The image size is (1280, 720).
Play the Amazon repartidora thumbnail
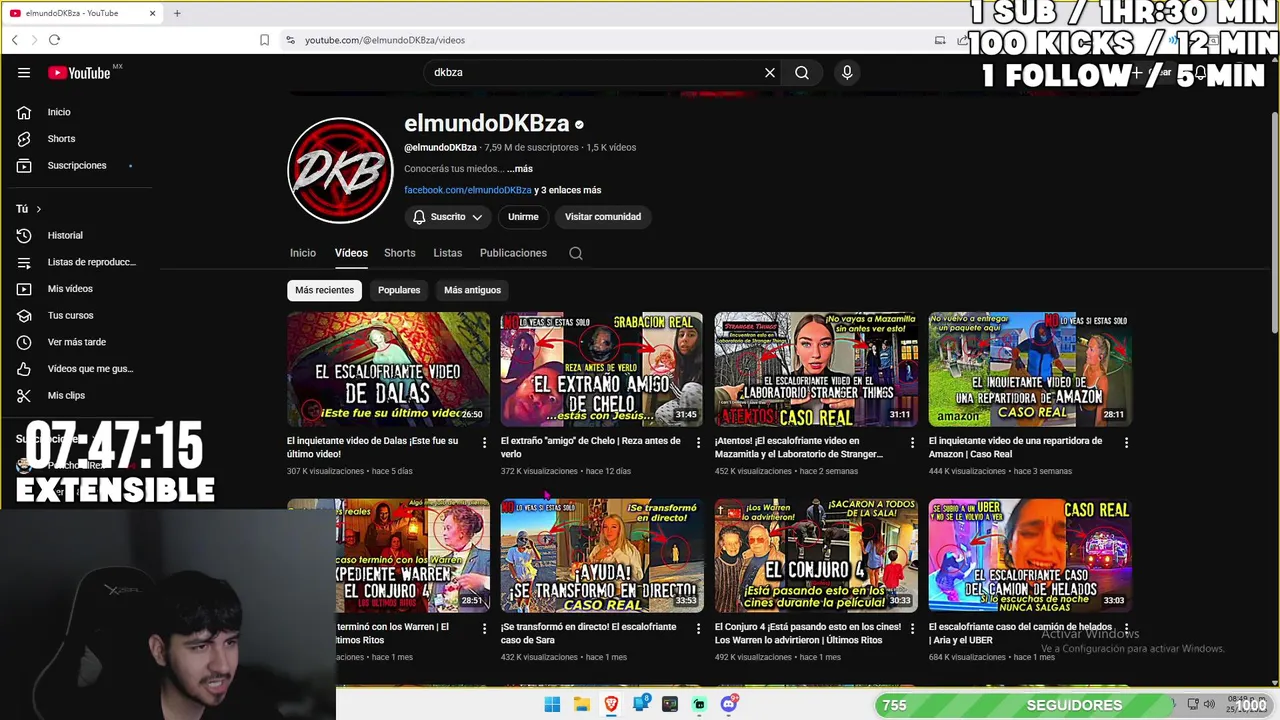coord(1030,369)
